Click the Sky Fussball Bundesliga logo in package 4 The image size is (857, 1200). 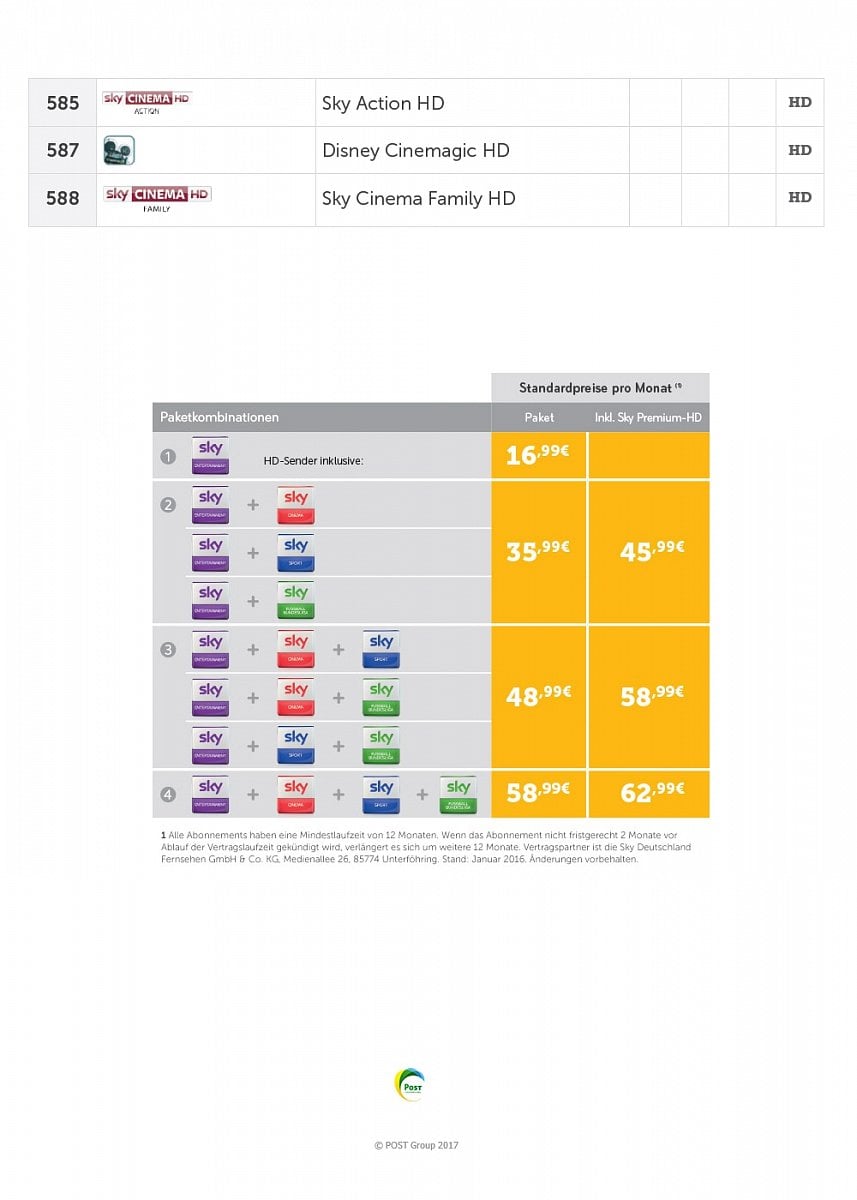tap(458, 795)
